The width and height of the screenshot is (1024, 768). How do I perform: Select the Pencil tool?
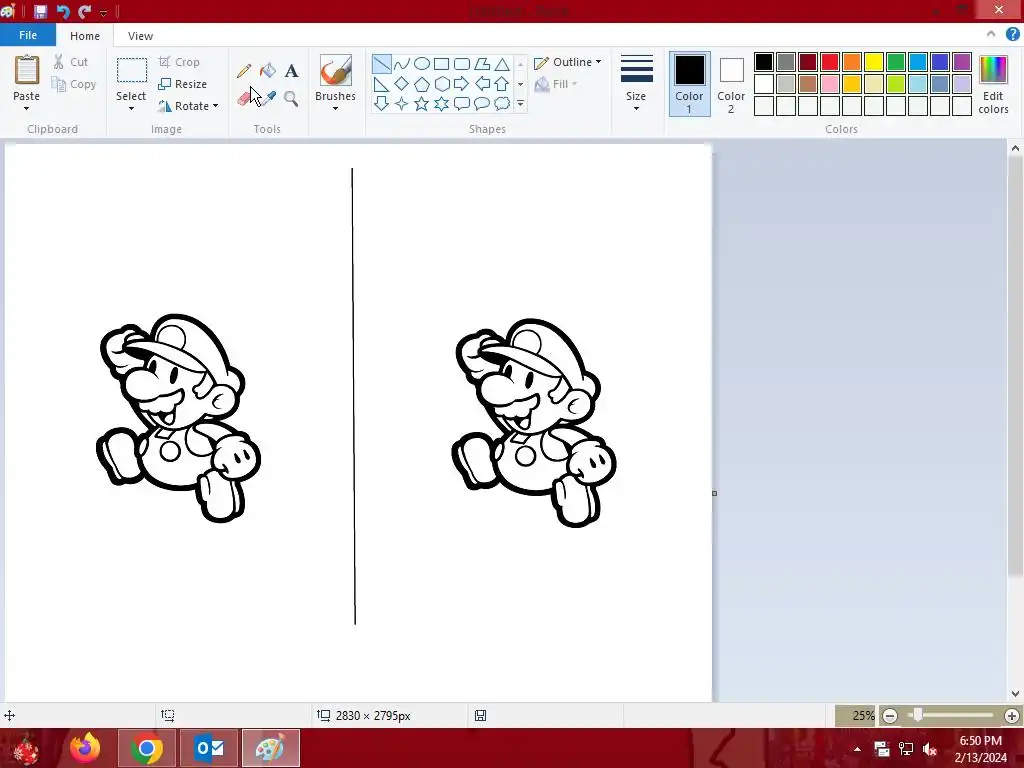click(x=244, y=71)
